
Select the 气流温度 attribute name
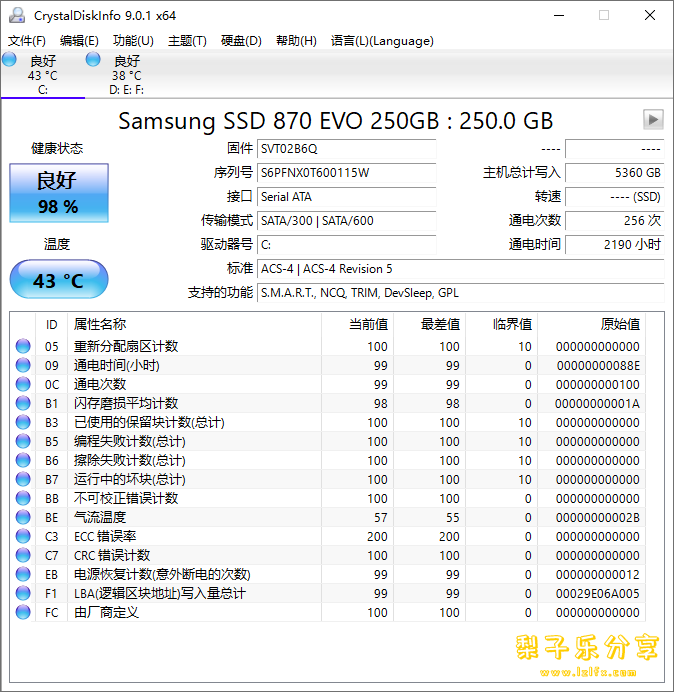[100, 517]
